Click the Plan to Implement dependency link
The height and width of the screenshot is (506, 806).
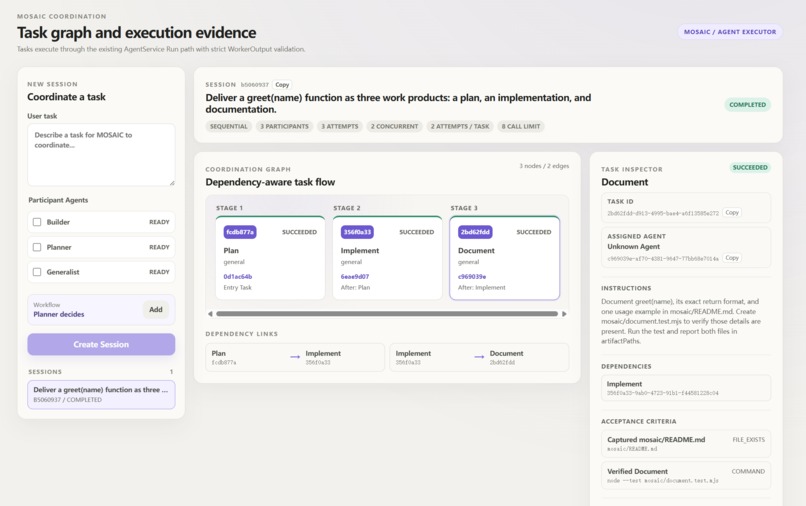[x=295, y=357]
